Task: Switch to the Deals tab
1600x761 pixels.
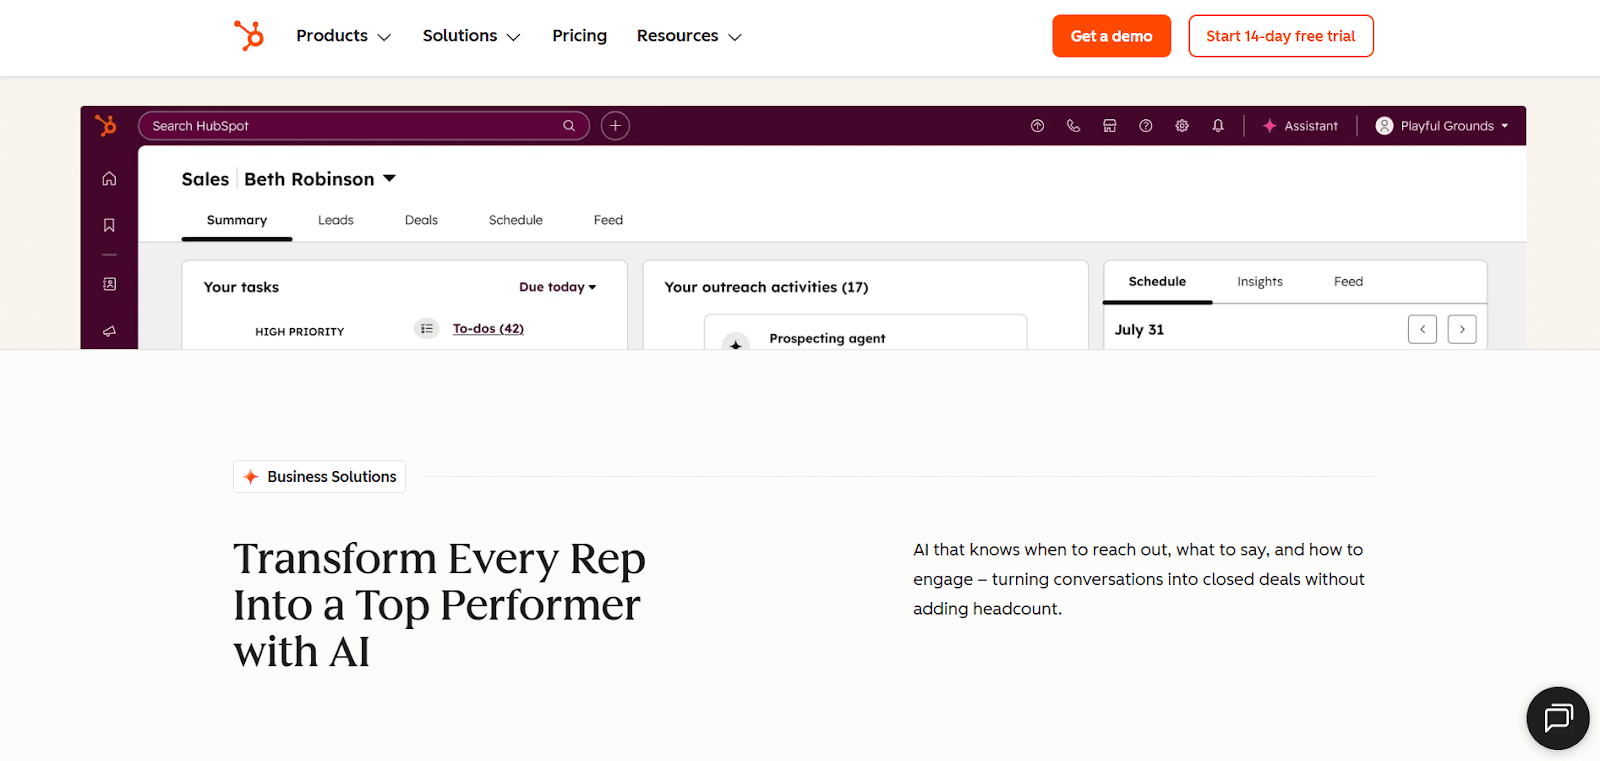Action: 421,220
